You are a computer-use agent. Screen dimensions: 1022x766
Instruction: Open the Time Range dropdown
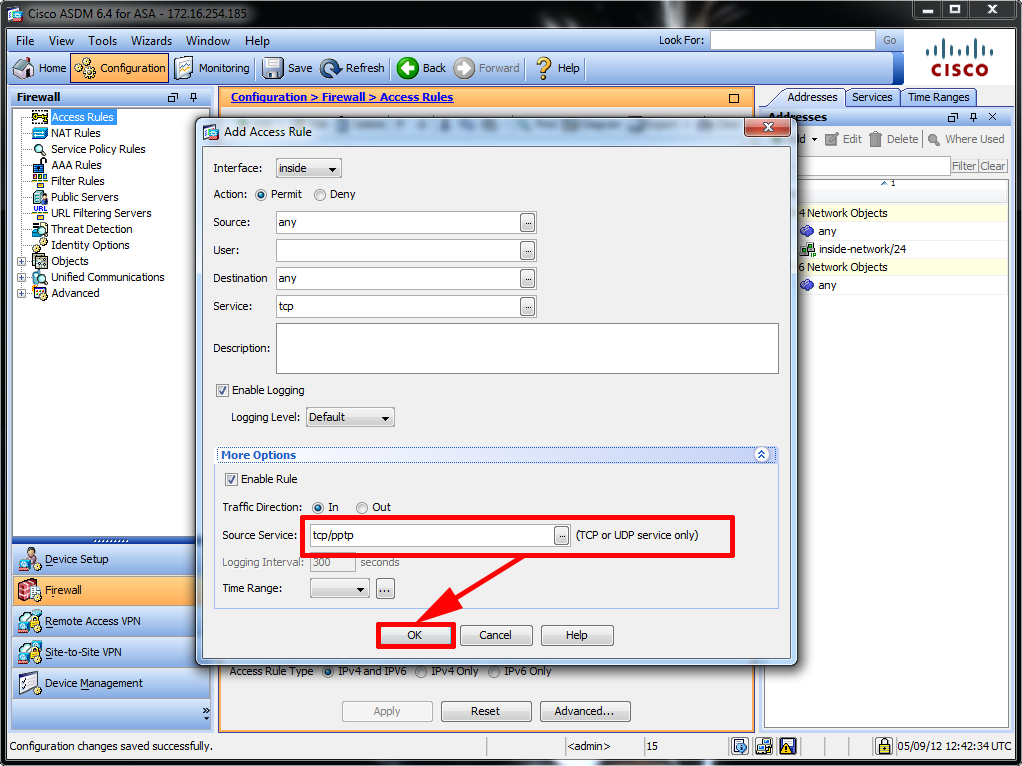click(x=340, y=589)
